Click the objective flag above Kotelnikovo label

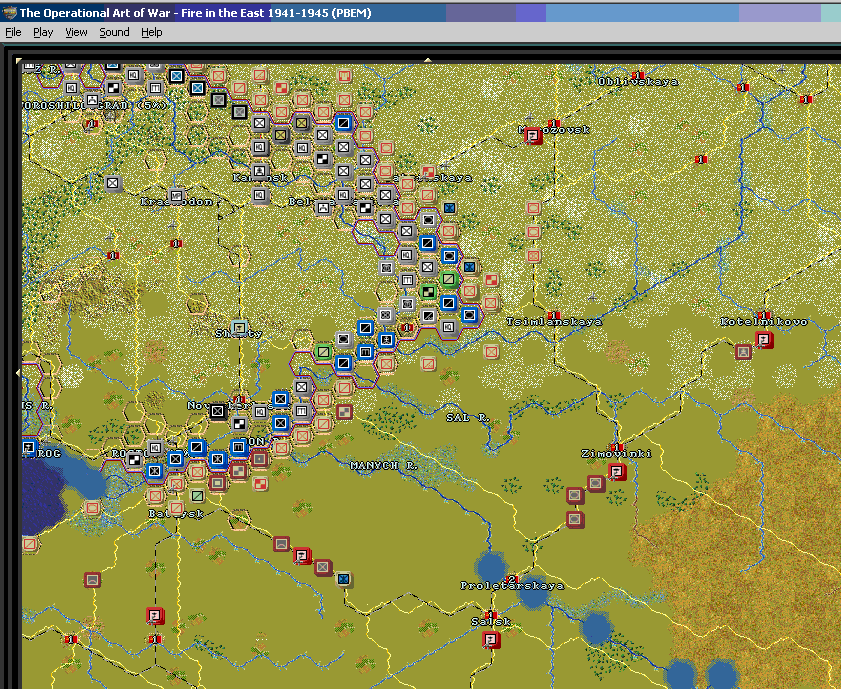[x=764, y=315]
